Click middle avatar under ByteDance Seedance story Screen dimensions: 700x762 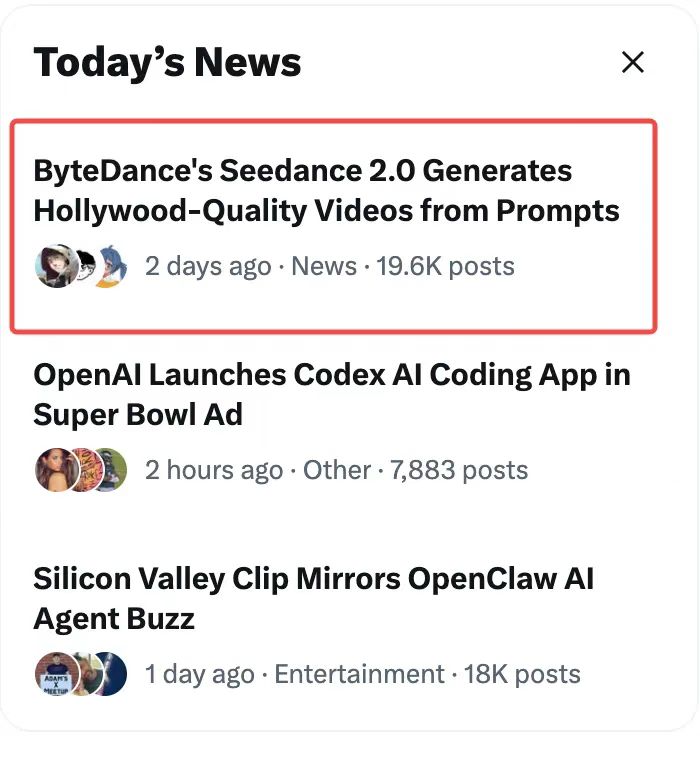[x=87, y=267]
